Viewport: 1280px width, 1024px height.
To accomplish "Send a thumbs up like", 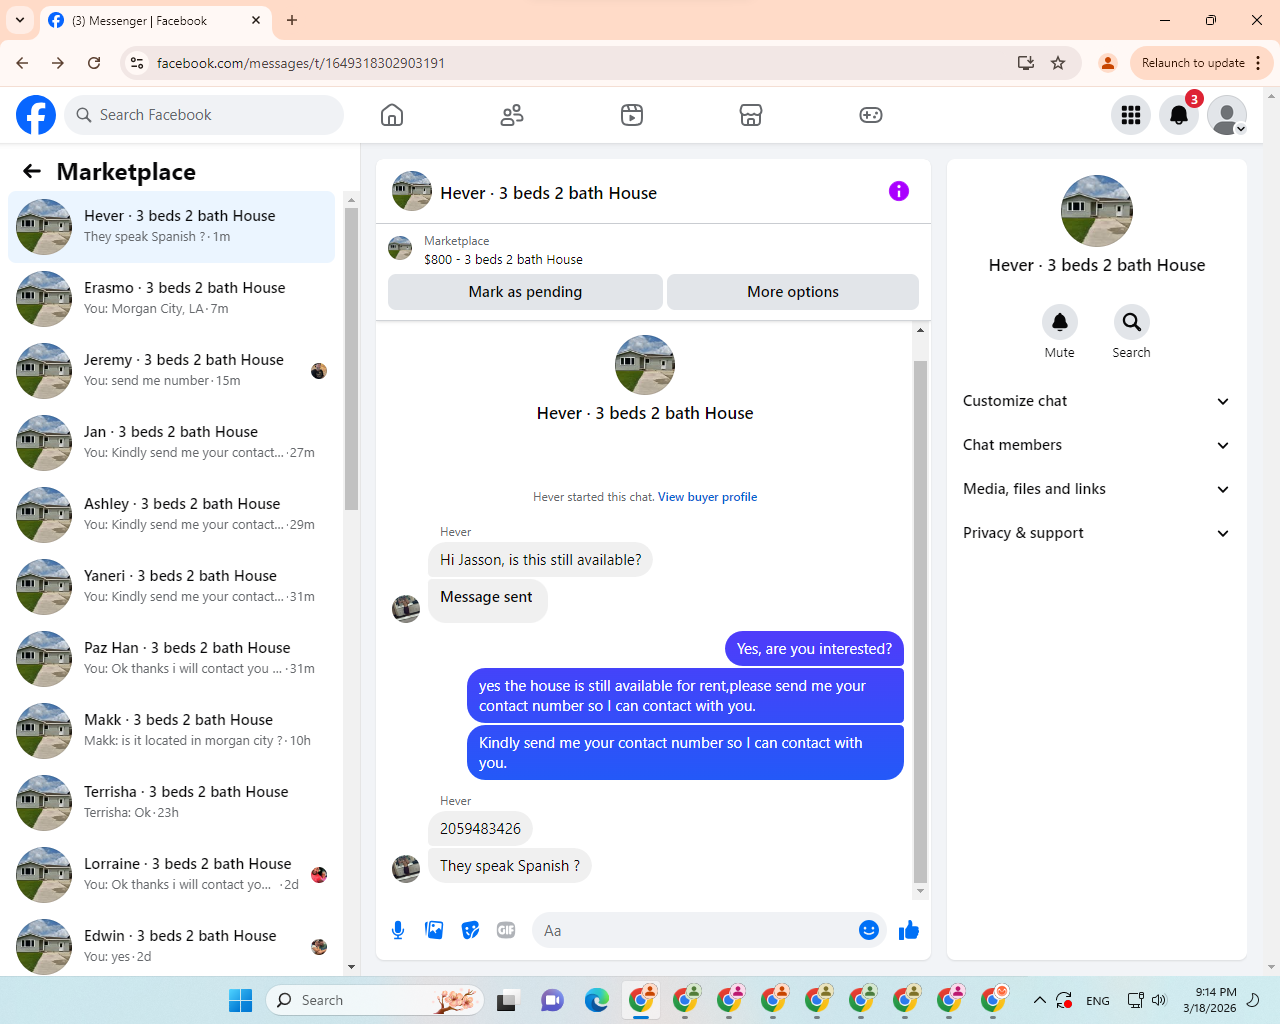I will coord(909,931).
